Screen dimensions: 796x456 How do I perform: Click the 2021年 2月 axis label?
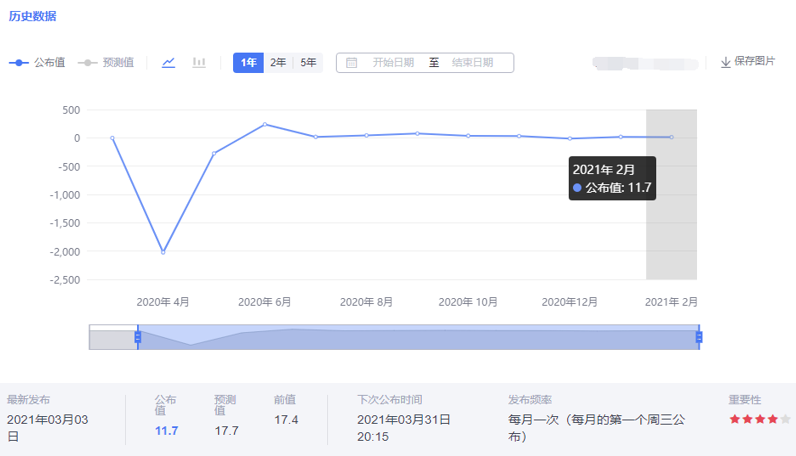[x=671, y=302]
